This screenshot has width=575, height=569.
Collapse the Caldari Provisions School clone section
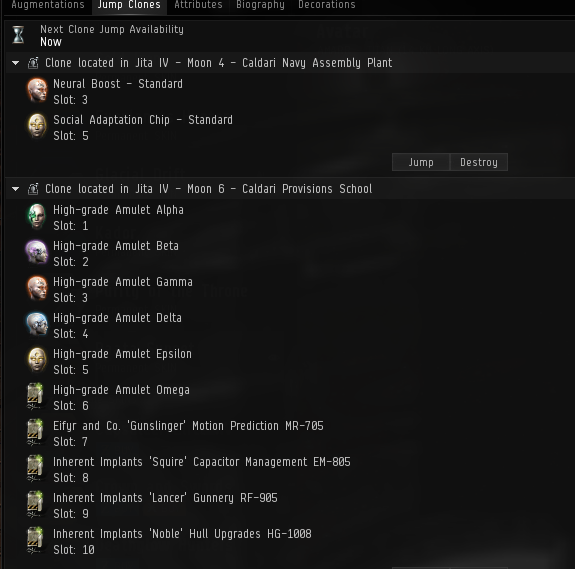15,189
